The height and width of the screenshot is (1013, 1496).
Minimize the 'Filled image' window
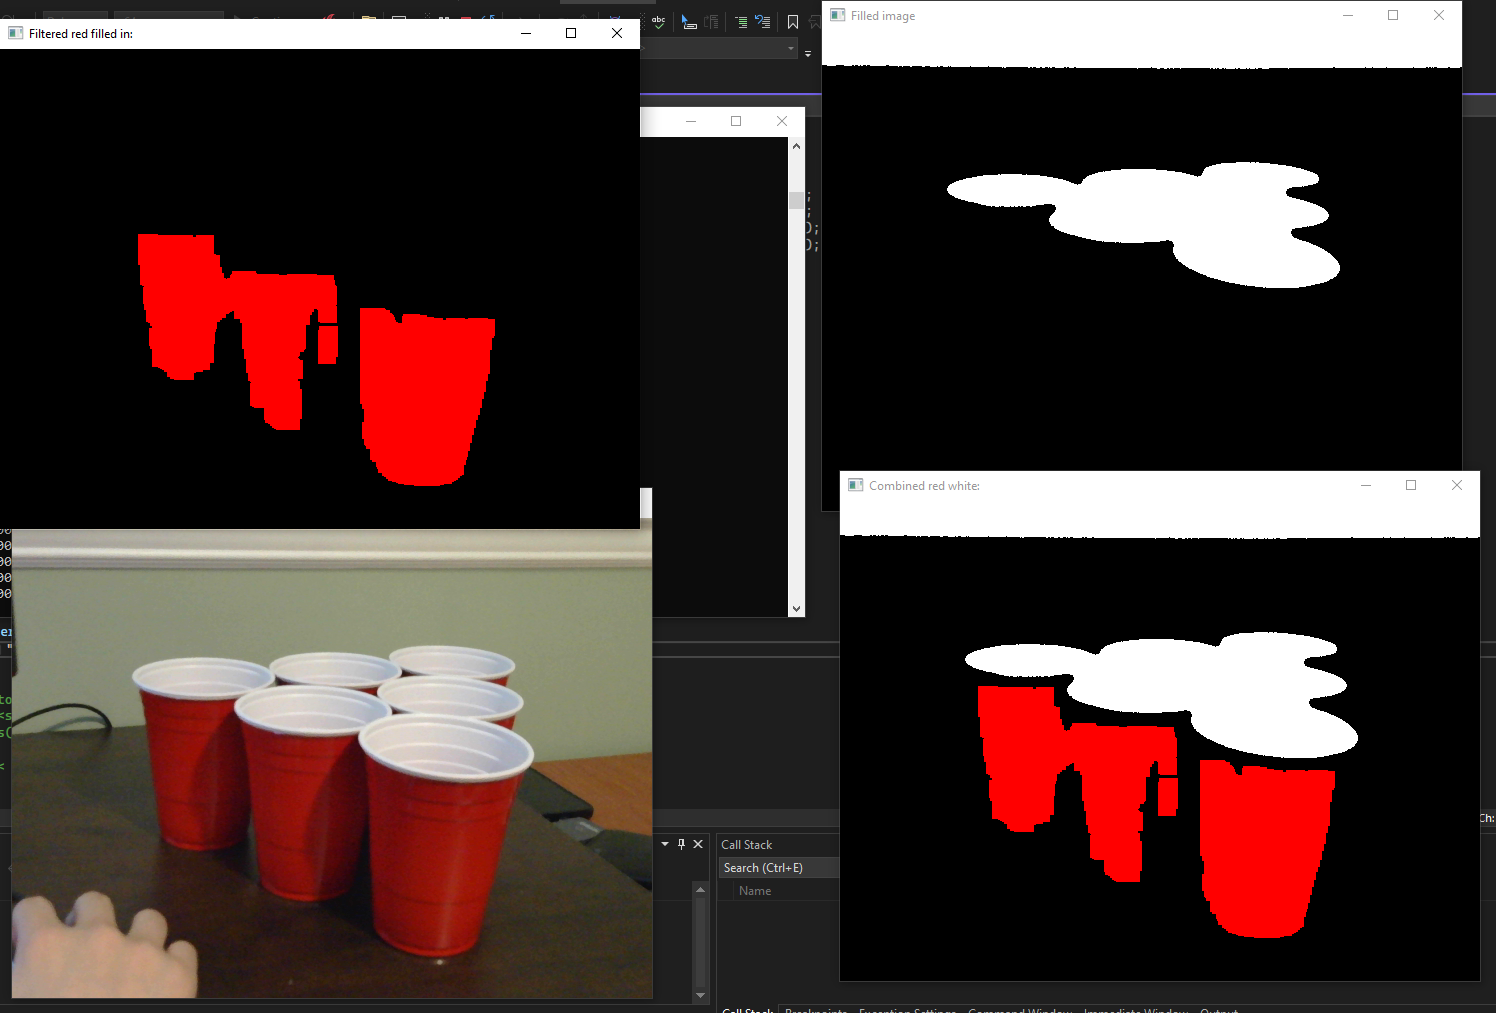coord(1348,15)
